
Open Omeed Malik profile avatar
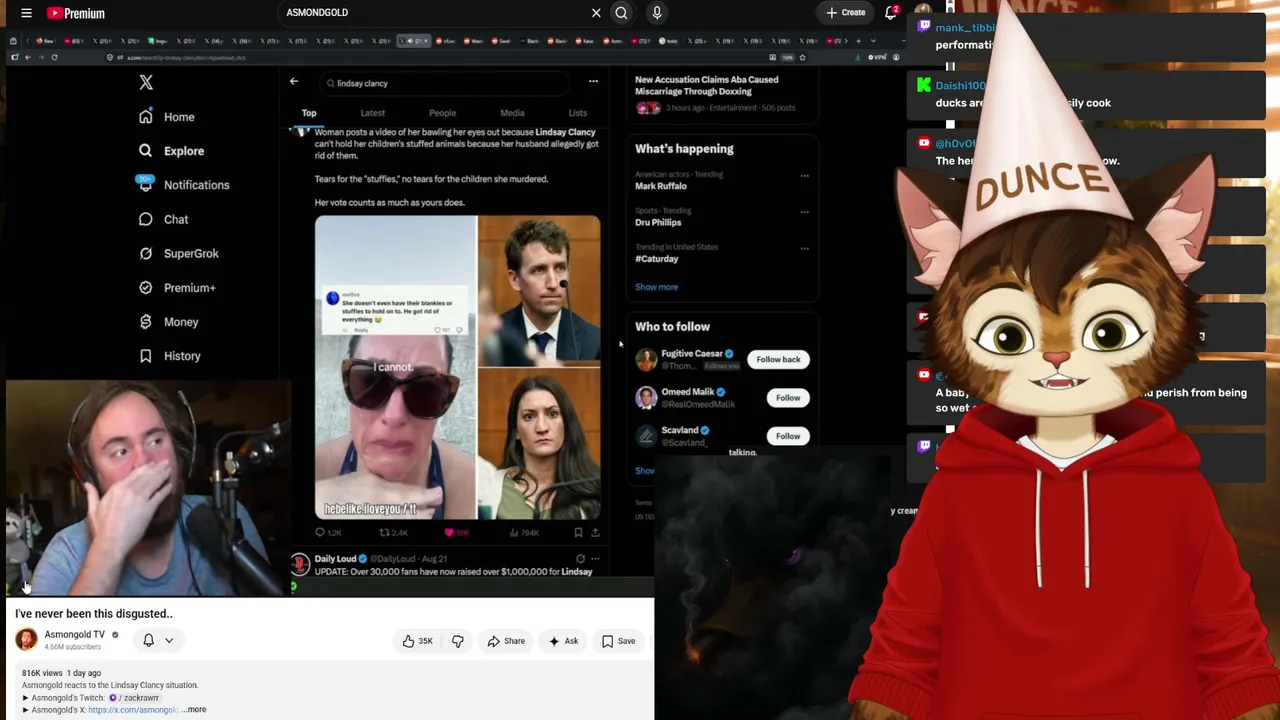[646, 398]
